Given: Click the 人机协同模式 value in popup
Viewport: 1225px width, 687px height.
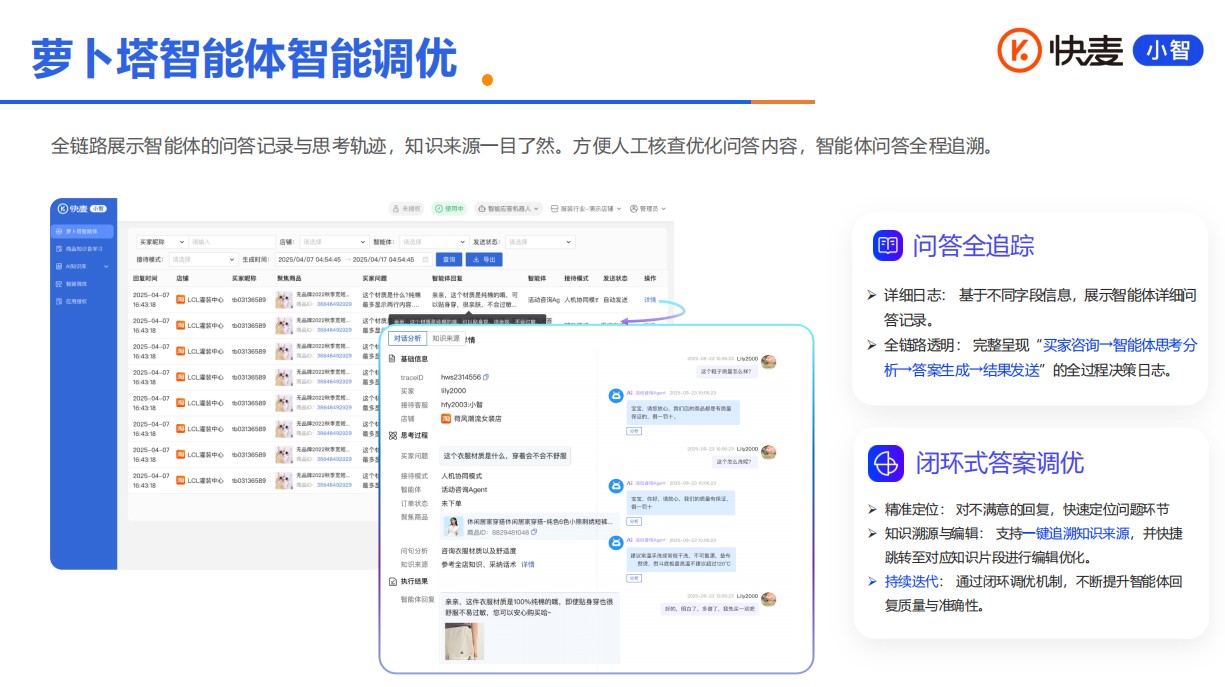Looking at the screenshot, I should [x=462, y=476].
